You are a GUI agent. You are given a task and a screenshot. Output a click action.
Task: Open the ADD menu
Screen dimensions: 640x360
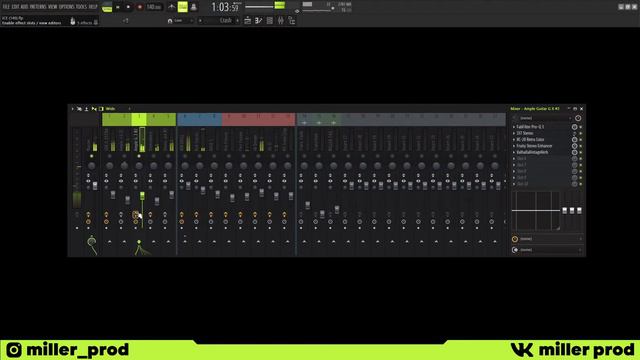point(24,7)
